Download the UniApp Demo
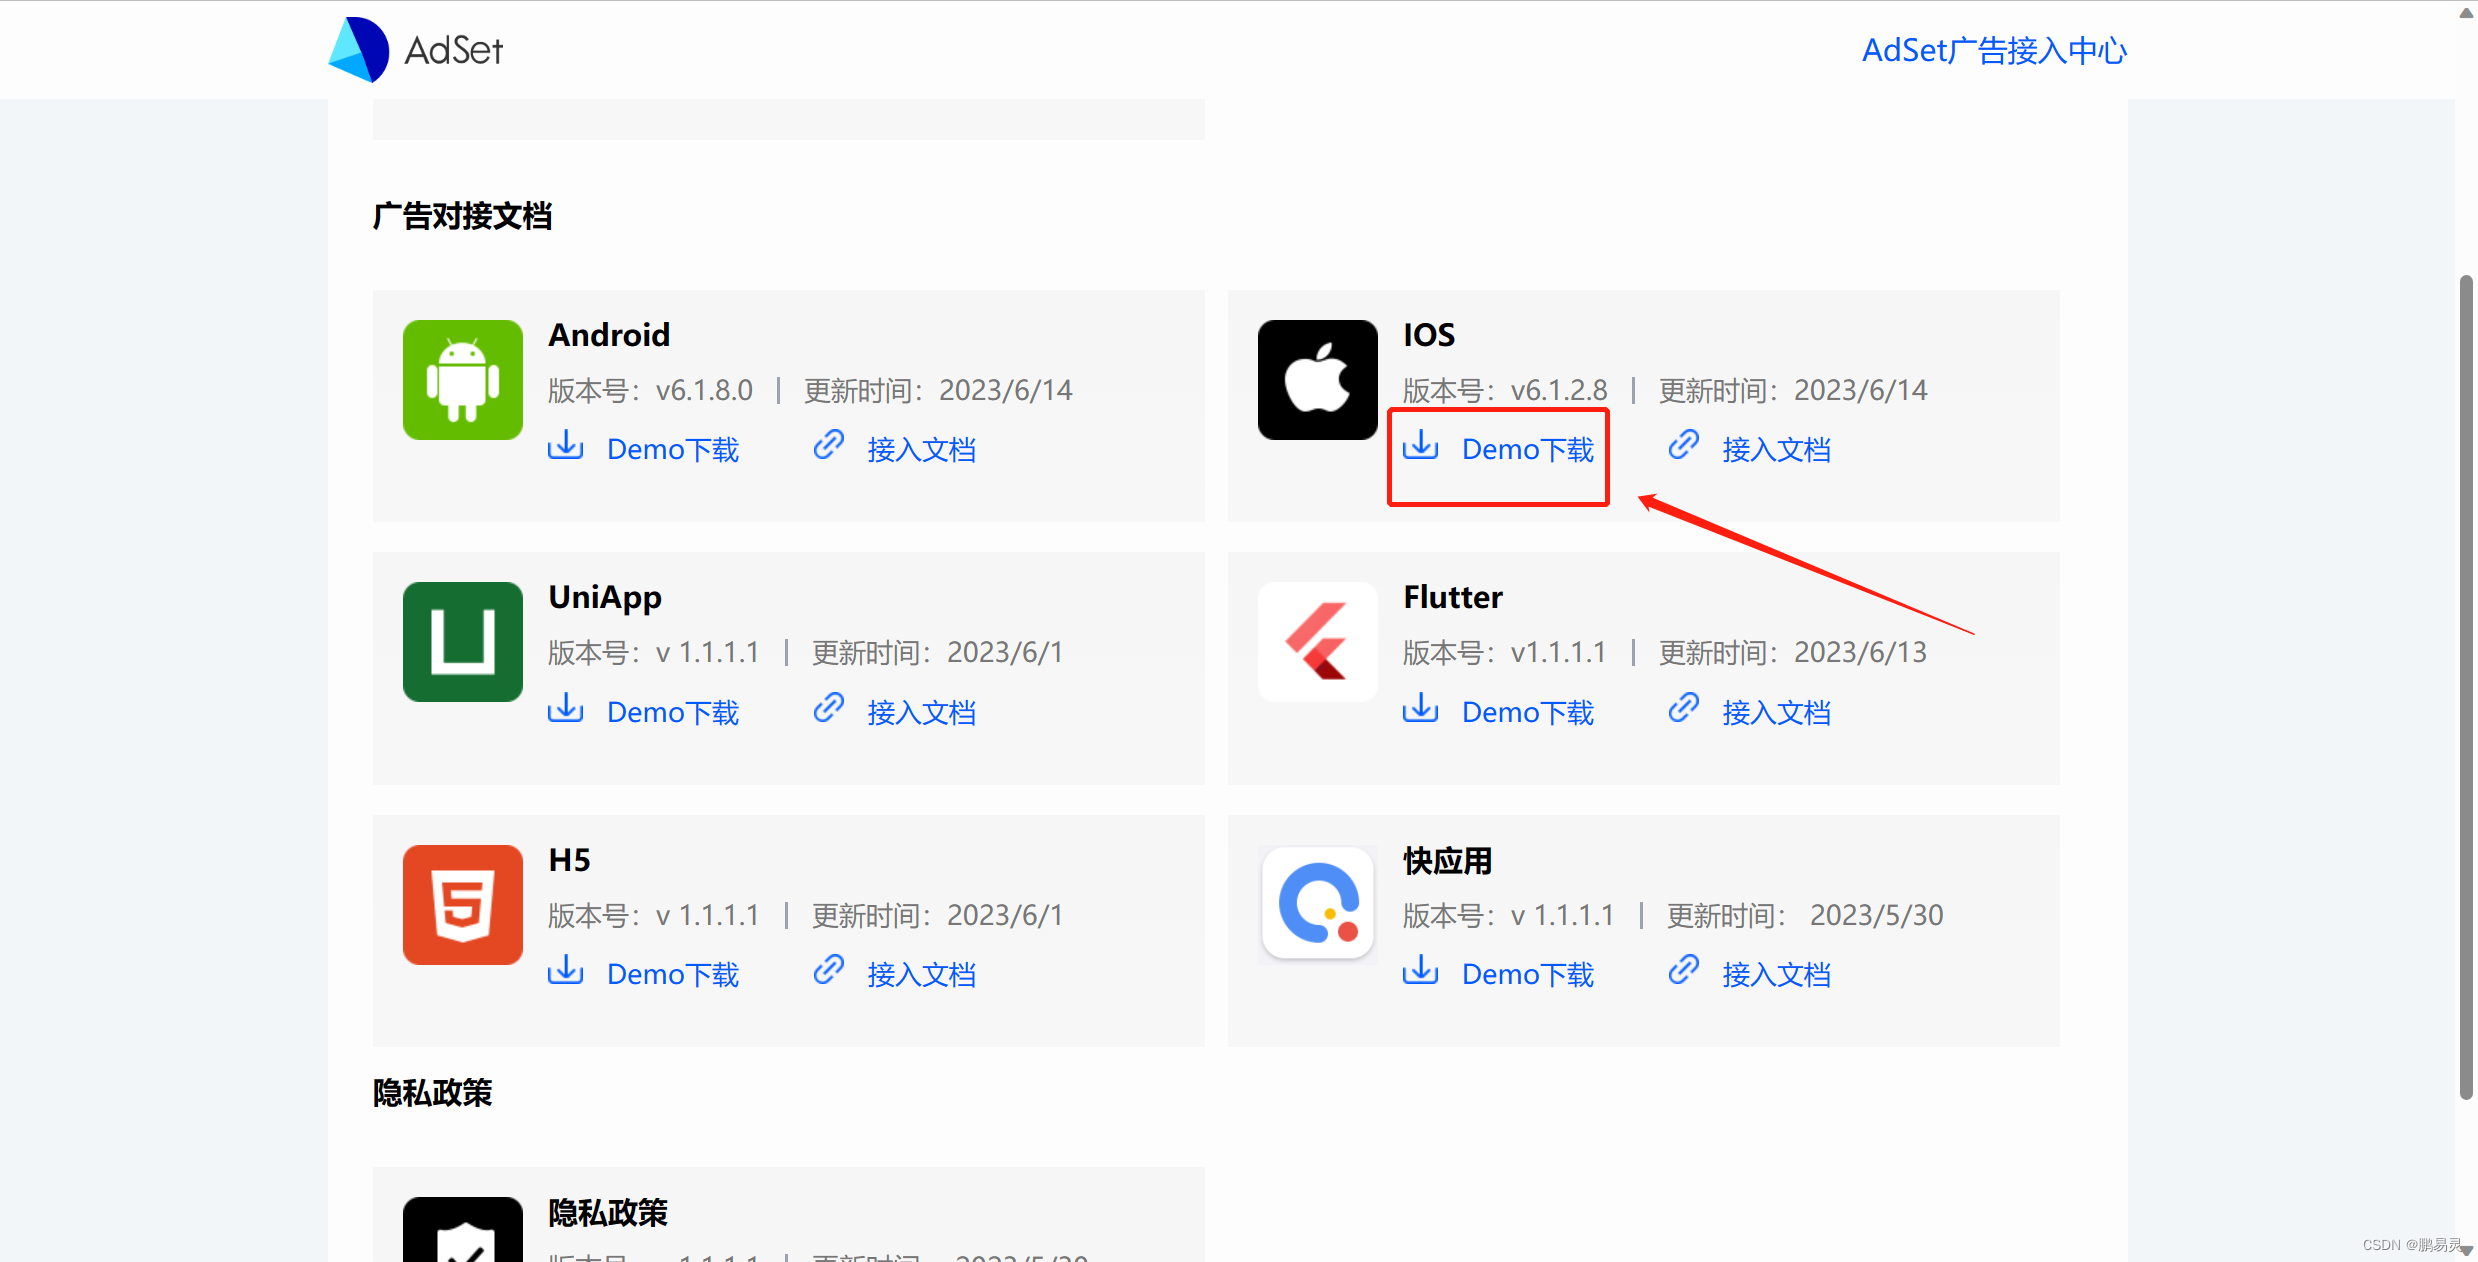Screen dimensions: 2478x1262 (x=673, y=713)
